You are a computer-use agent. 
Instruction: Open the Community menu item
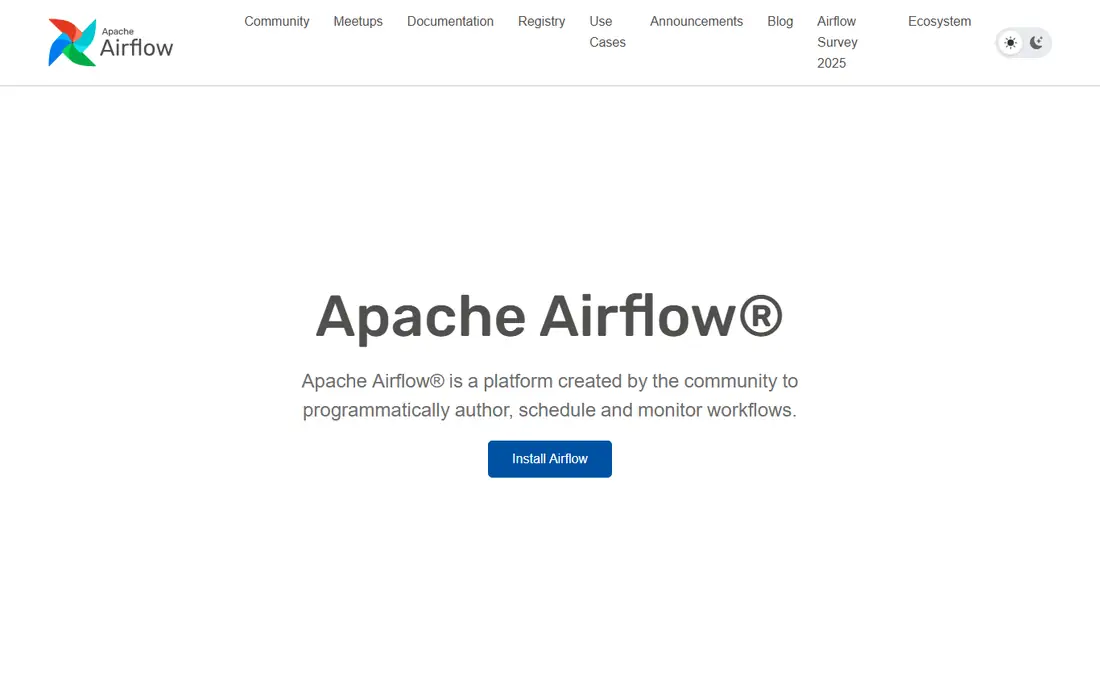point(276,22)
